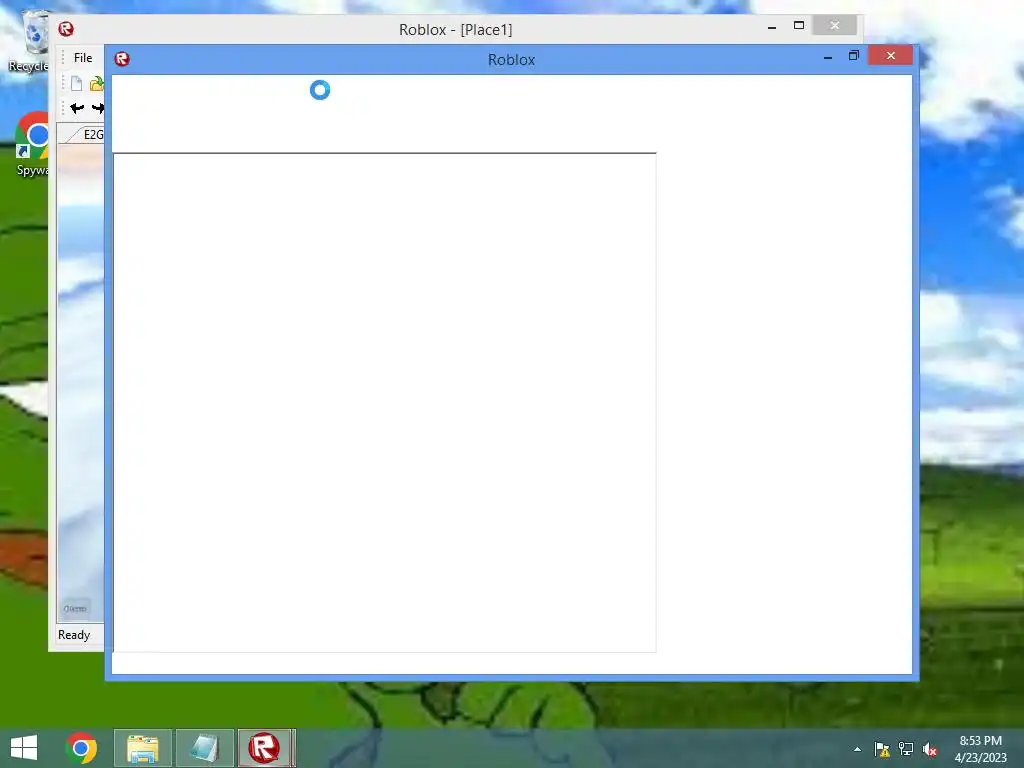This screenshot has height=768, width=1024.
Task: Click the muted volume icon in tray
Action: coord(930,749)
